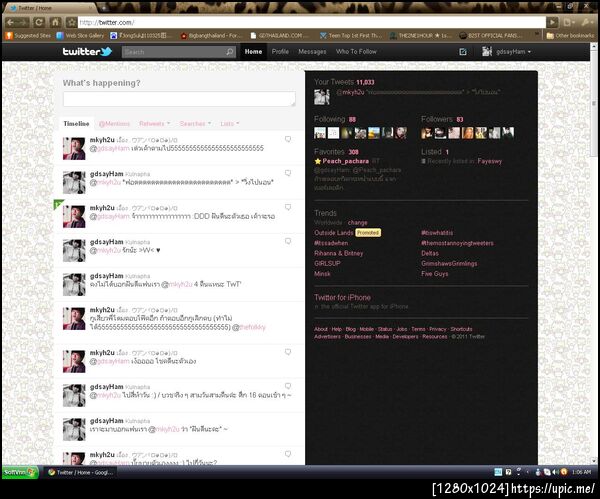Click the Go arrow beside the address bar
The image size is (600, 499).
click(552, 23)
